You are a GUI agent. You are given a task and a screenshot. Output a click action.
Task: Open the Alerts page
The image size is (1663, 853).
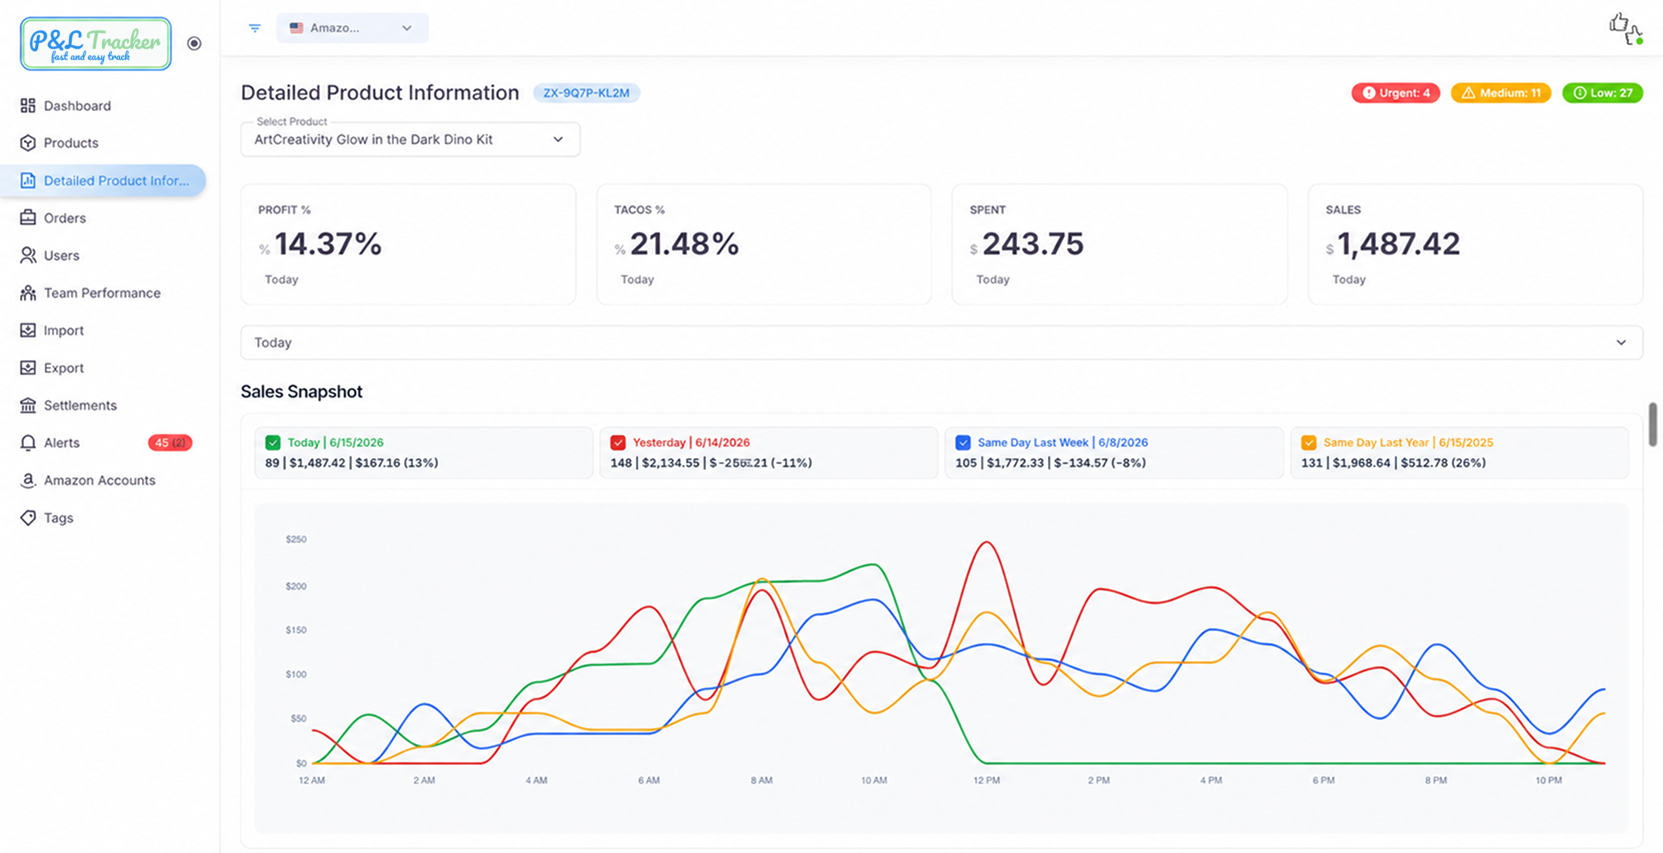(x=62, y=443)
